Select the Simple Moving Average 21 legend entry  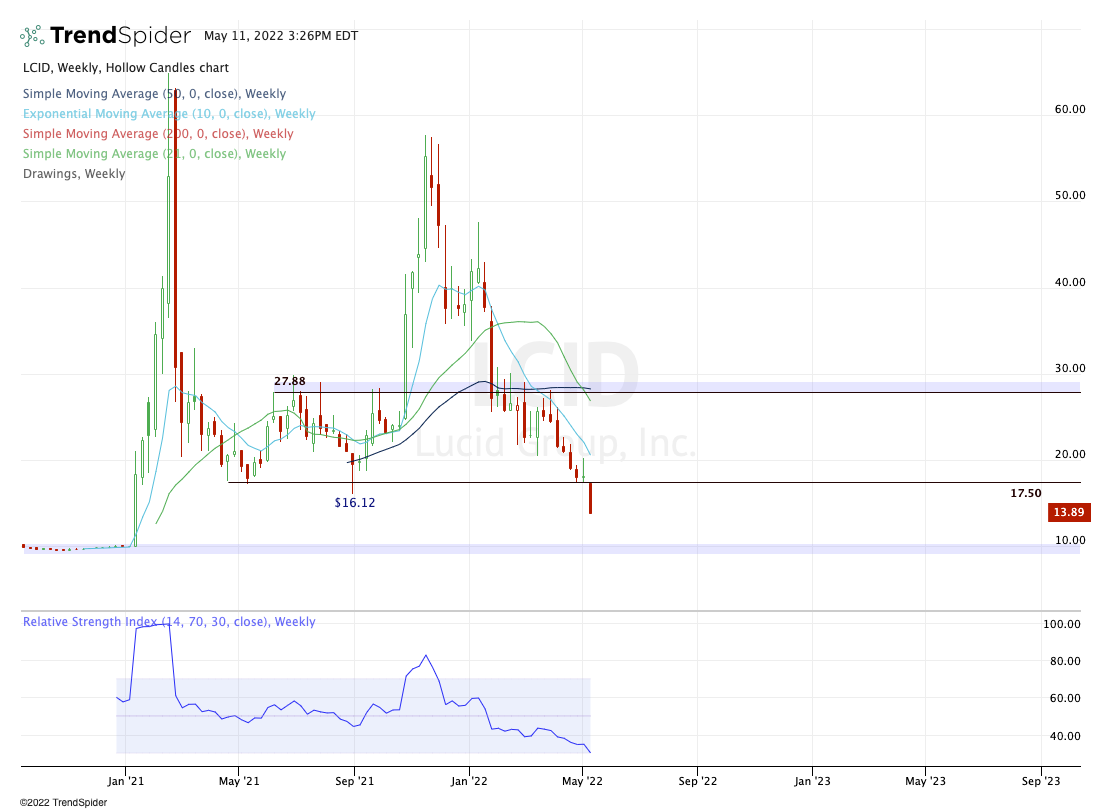(154, 153)
